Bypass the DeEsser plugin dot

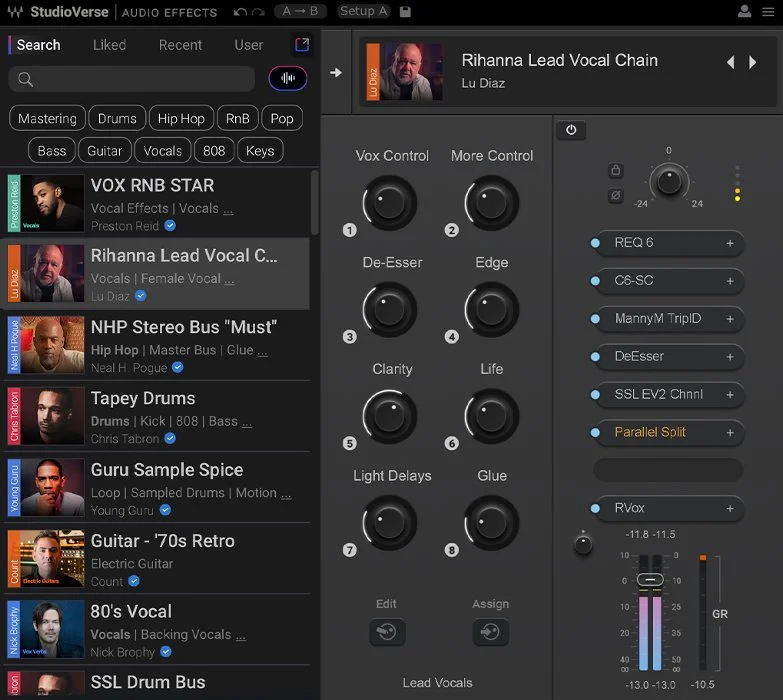(595, 356)
